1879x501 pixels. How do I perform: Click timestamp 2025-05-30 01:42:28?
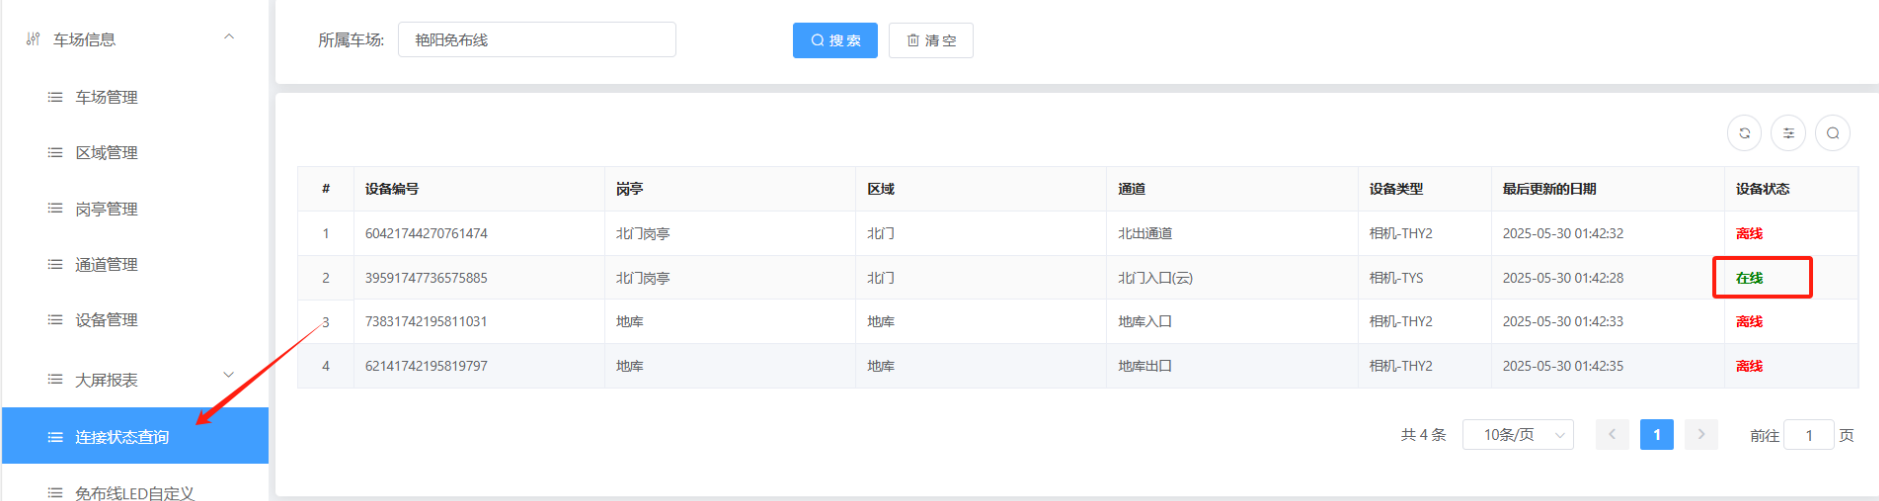(1563, 278)
